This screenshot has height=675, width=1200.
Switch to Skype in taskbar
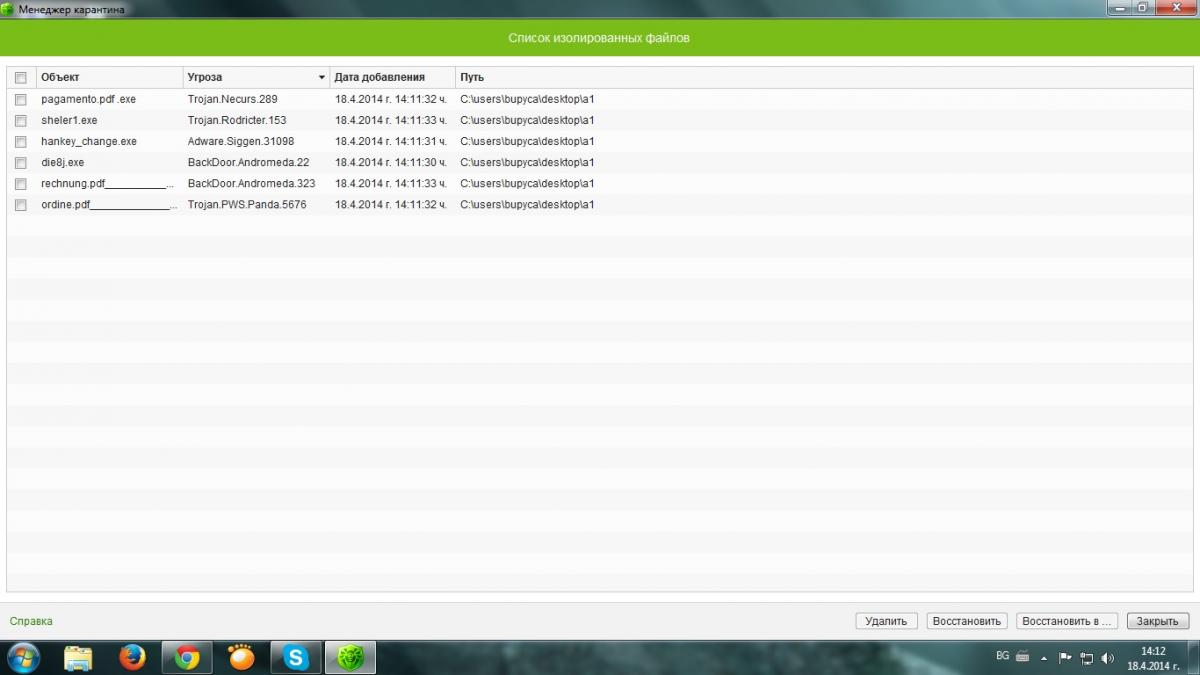coord(296,657)
